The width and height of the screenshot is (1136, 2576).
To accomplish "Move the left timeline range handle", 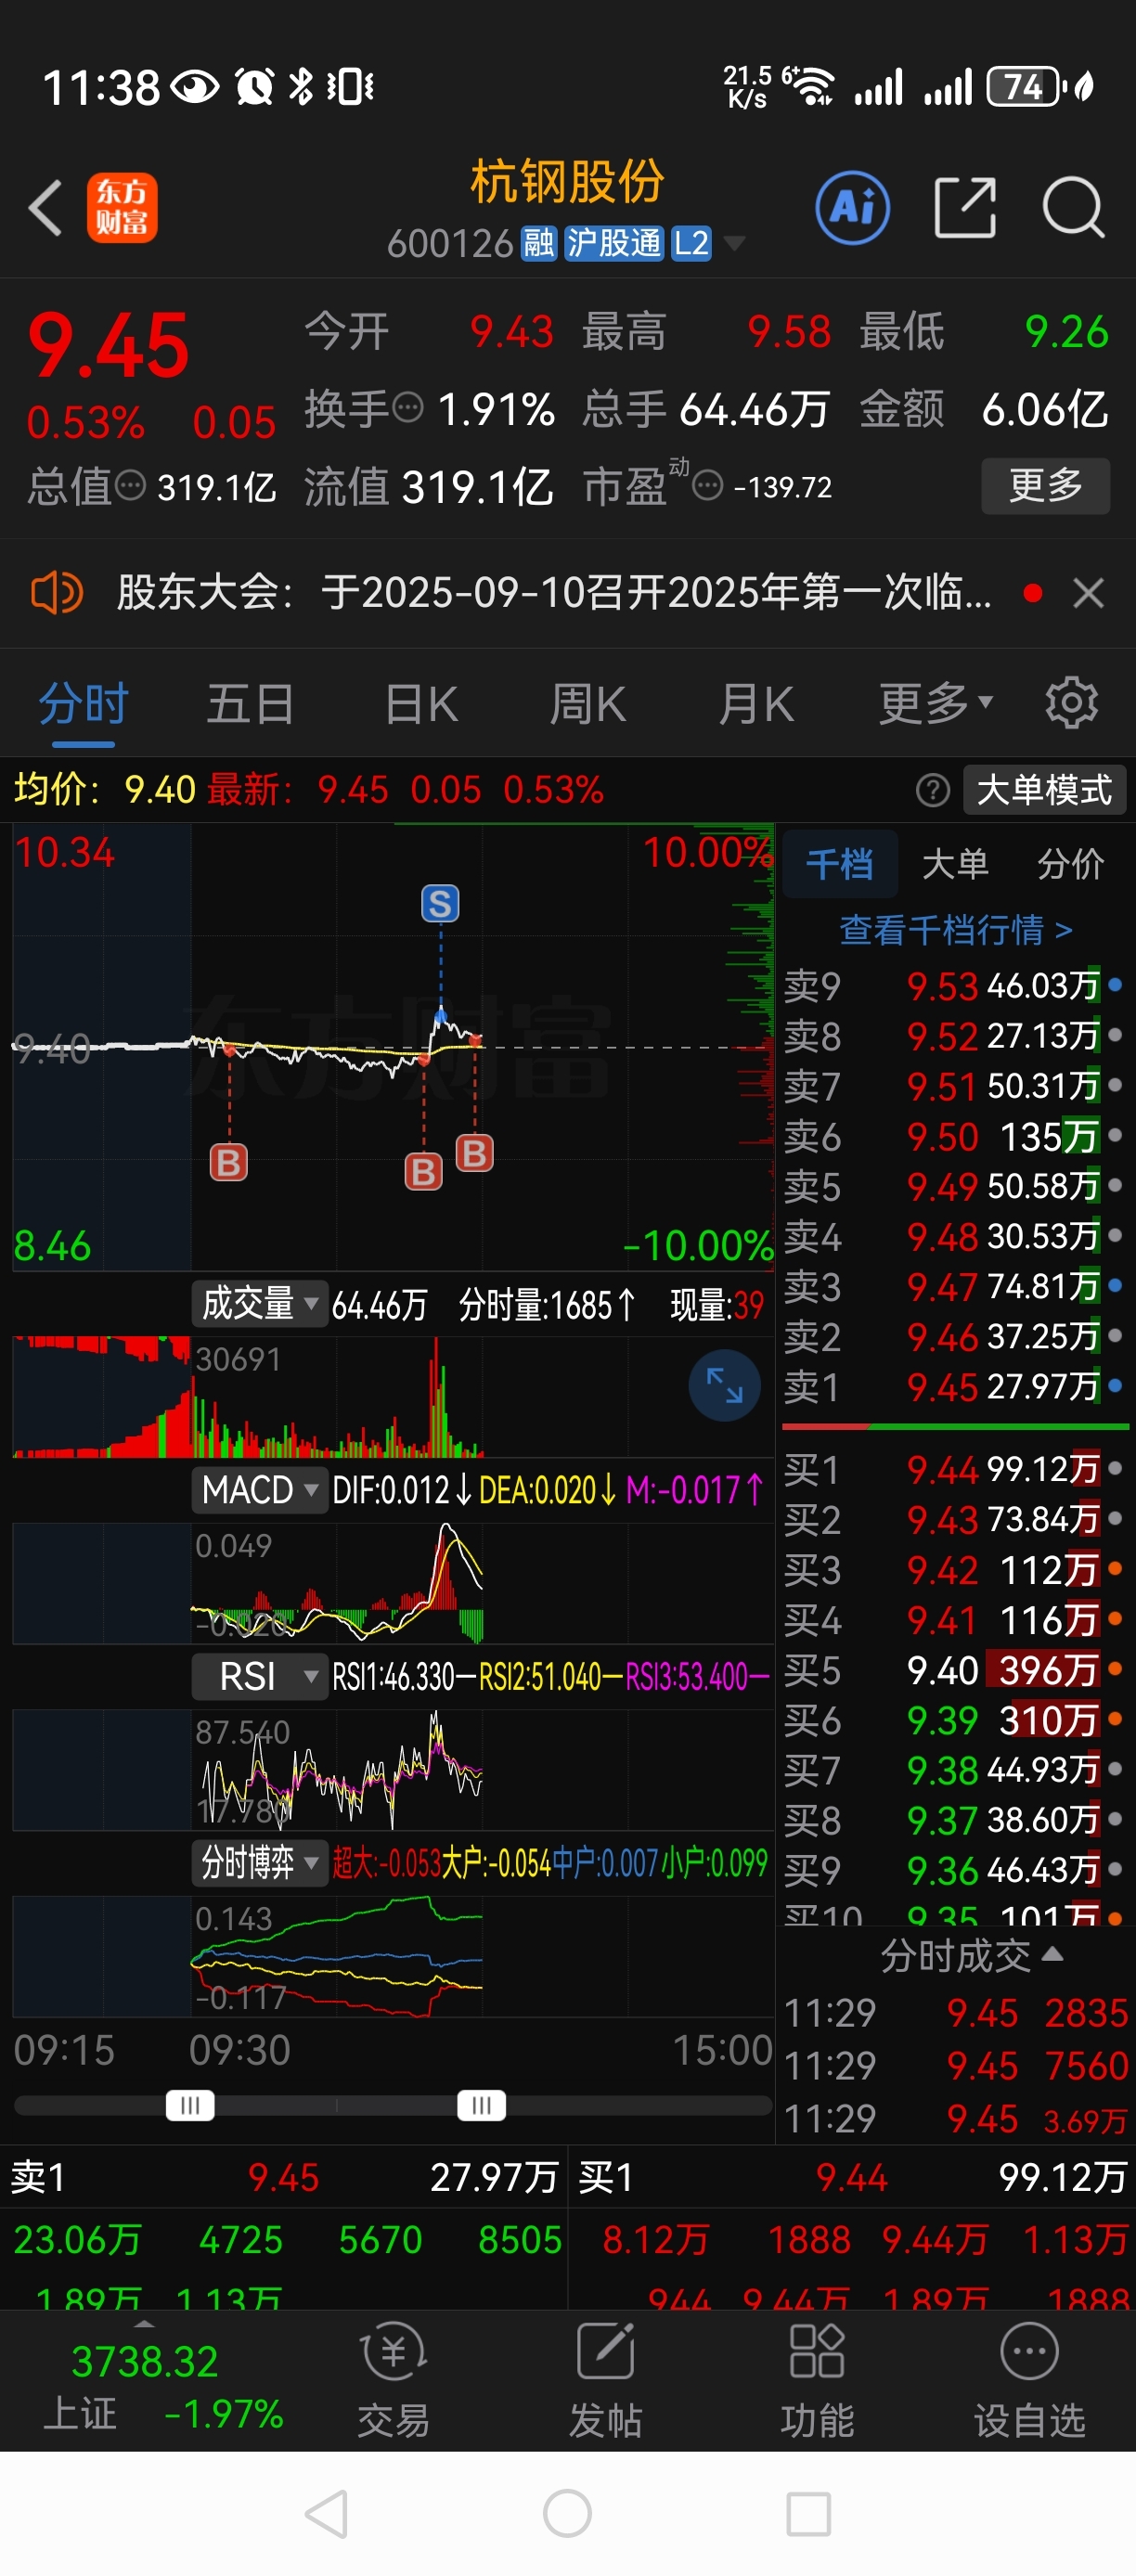I will click(x=189, y=2105).
